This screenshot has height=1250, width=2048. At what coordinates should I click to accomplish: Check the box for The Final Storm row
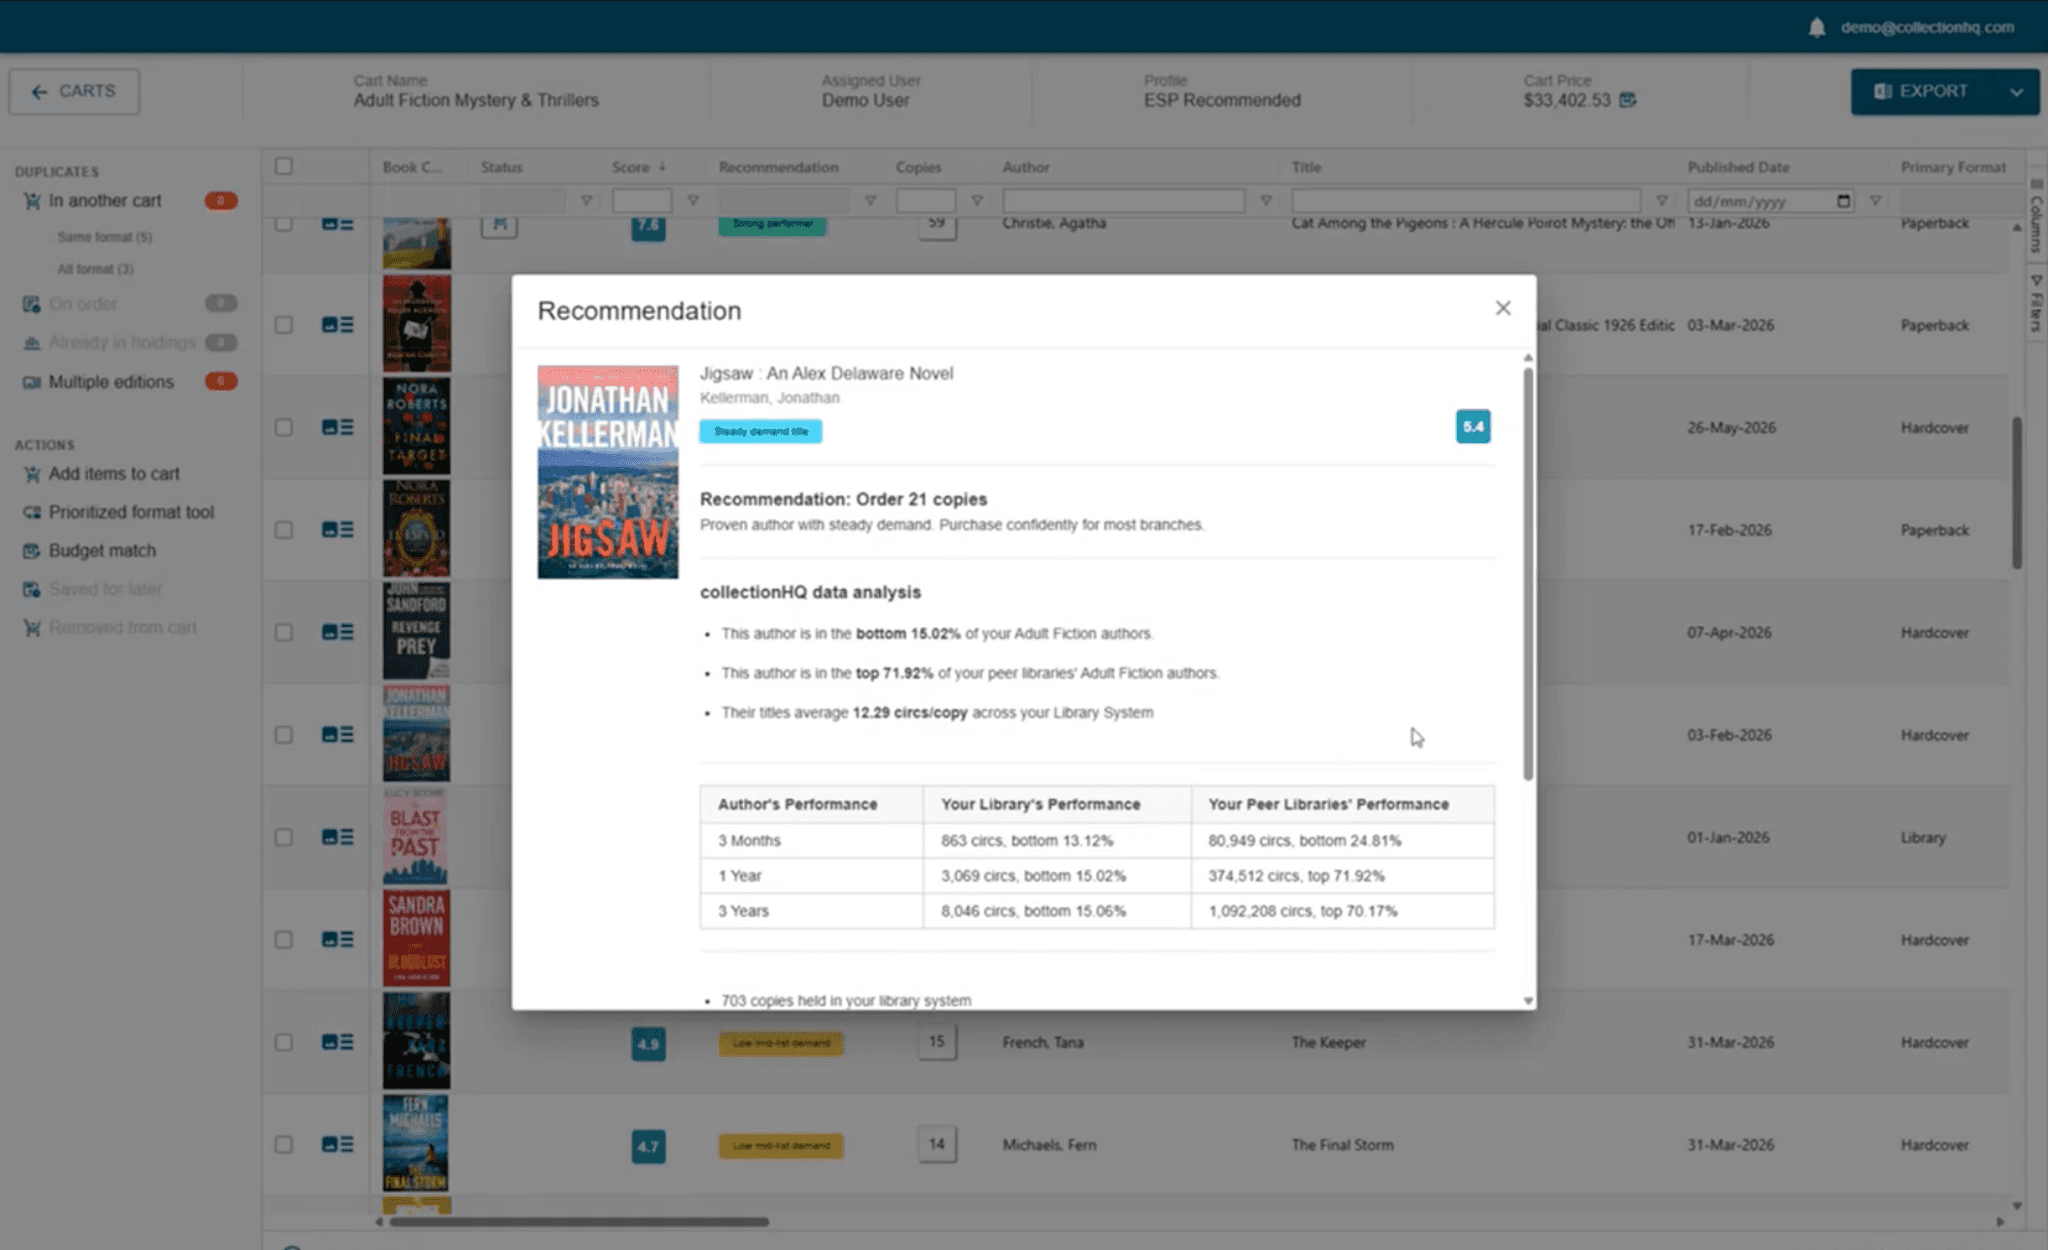(x=284, y=1144)
